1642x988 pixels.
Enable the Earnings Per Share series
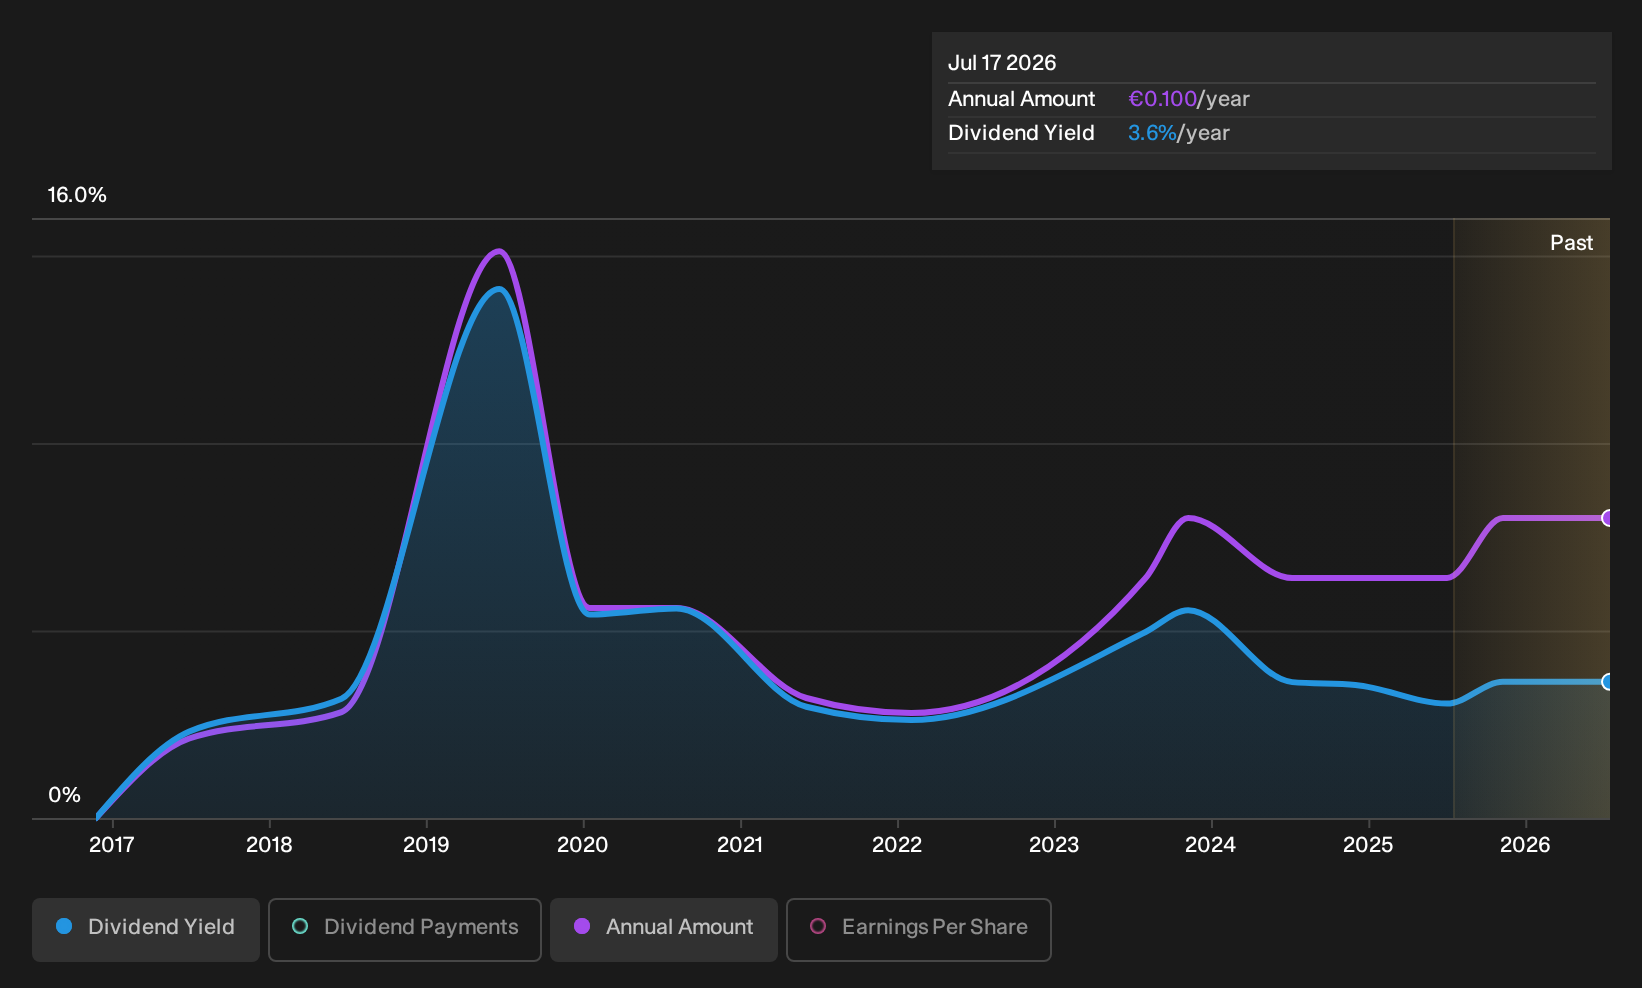point(919,929)
